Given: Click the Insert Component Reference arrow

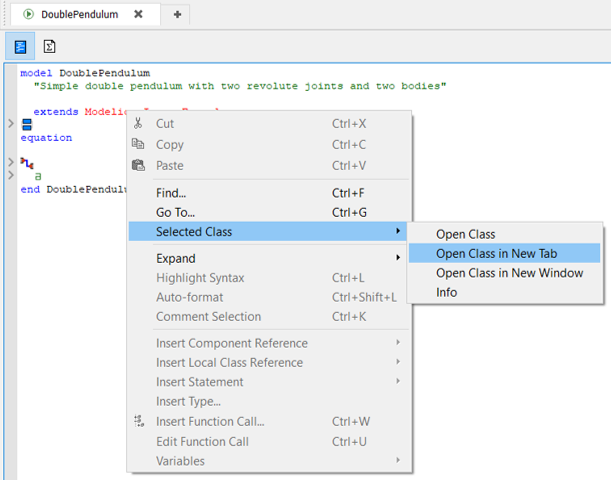Looking at the screenshot, I should 398,342.
